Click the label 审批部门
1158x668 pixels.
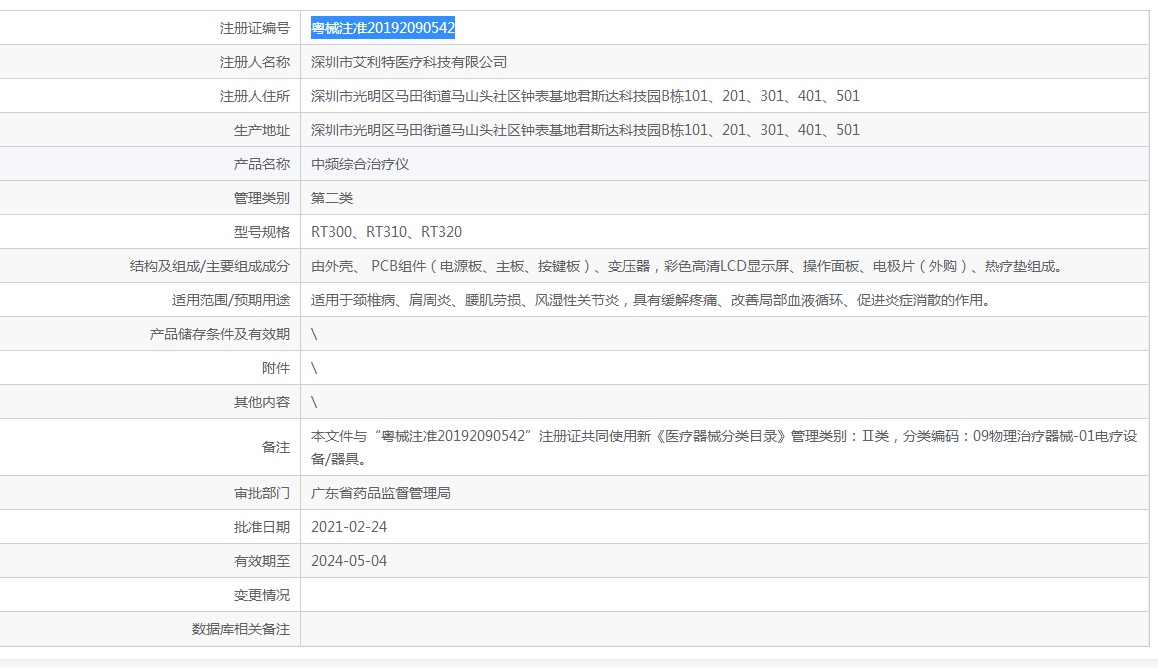pos(262,493)
